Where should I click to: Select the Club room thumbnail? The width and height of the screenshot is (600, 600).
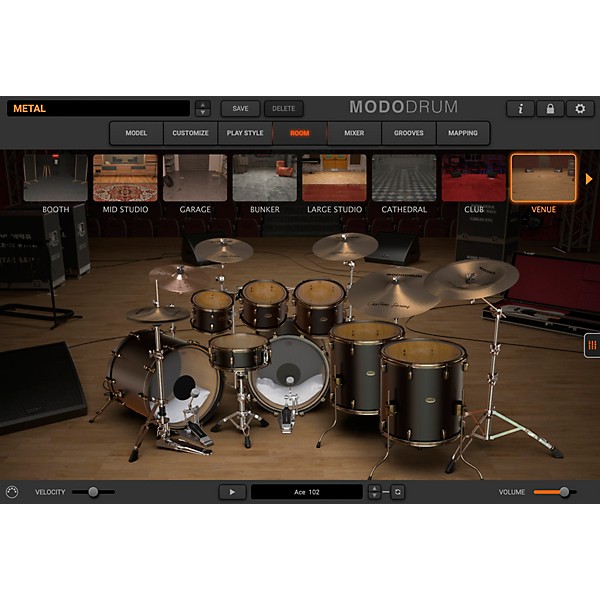(x=474, y=178)
